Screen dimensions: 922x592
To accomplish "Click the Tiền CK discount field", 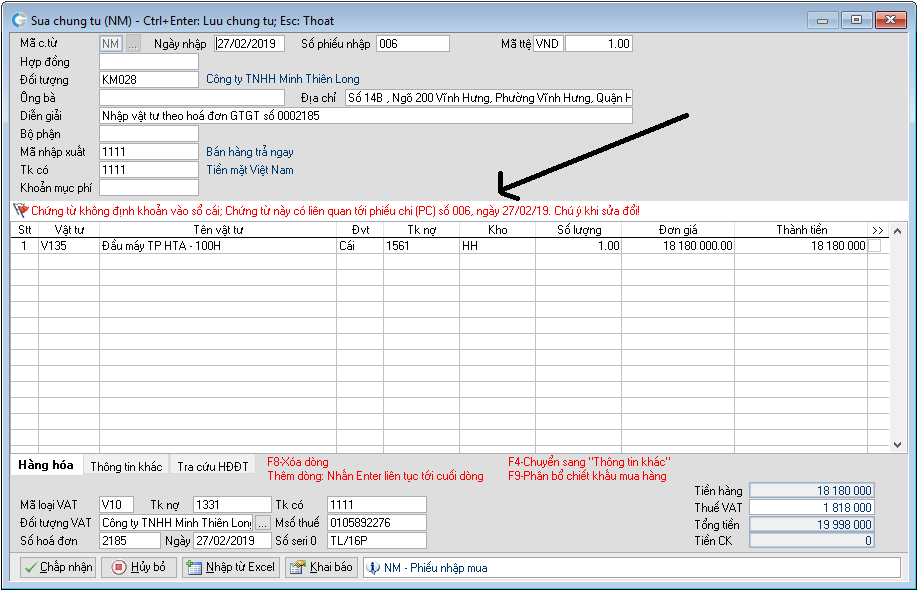I will (x=812, y=541).
